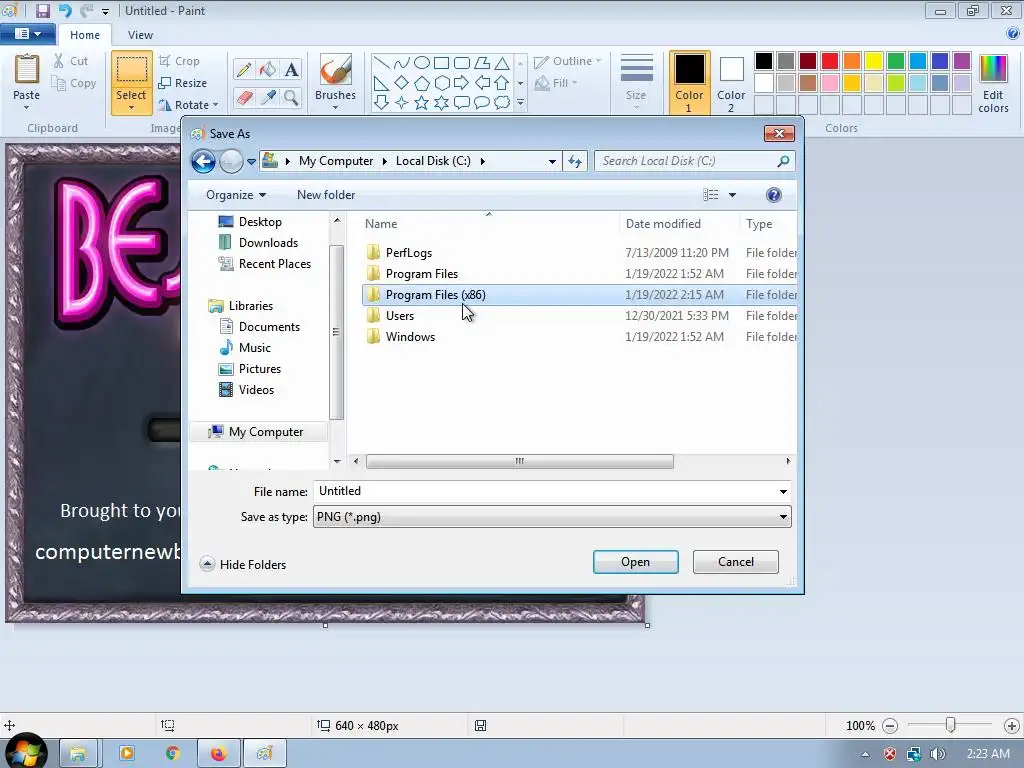Pick the Eraser tool
The image size is (1024, 768).
tap(244, 98)
